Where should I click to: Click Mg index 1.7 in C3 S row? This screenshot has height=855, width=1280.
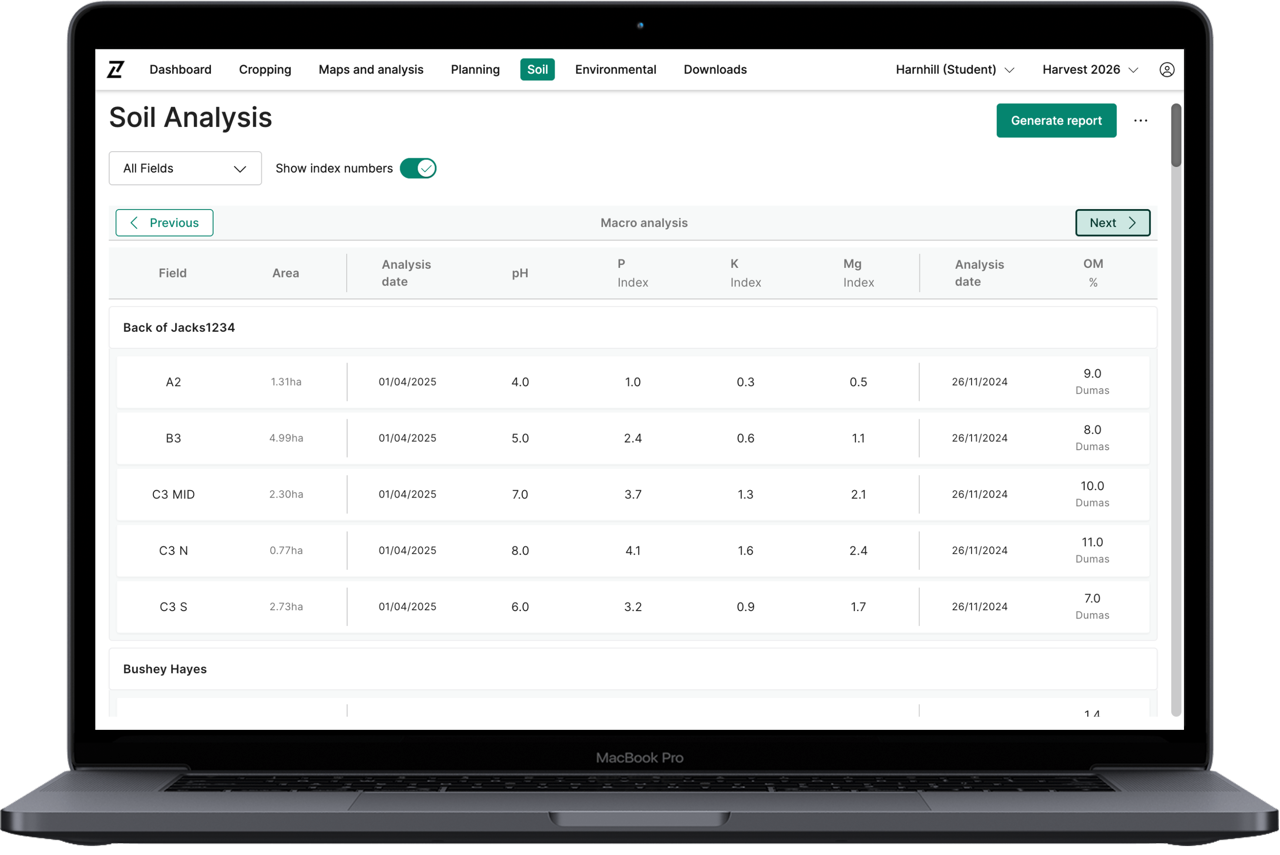[x=858, y=607]
